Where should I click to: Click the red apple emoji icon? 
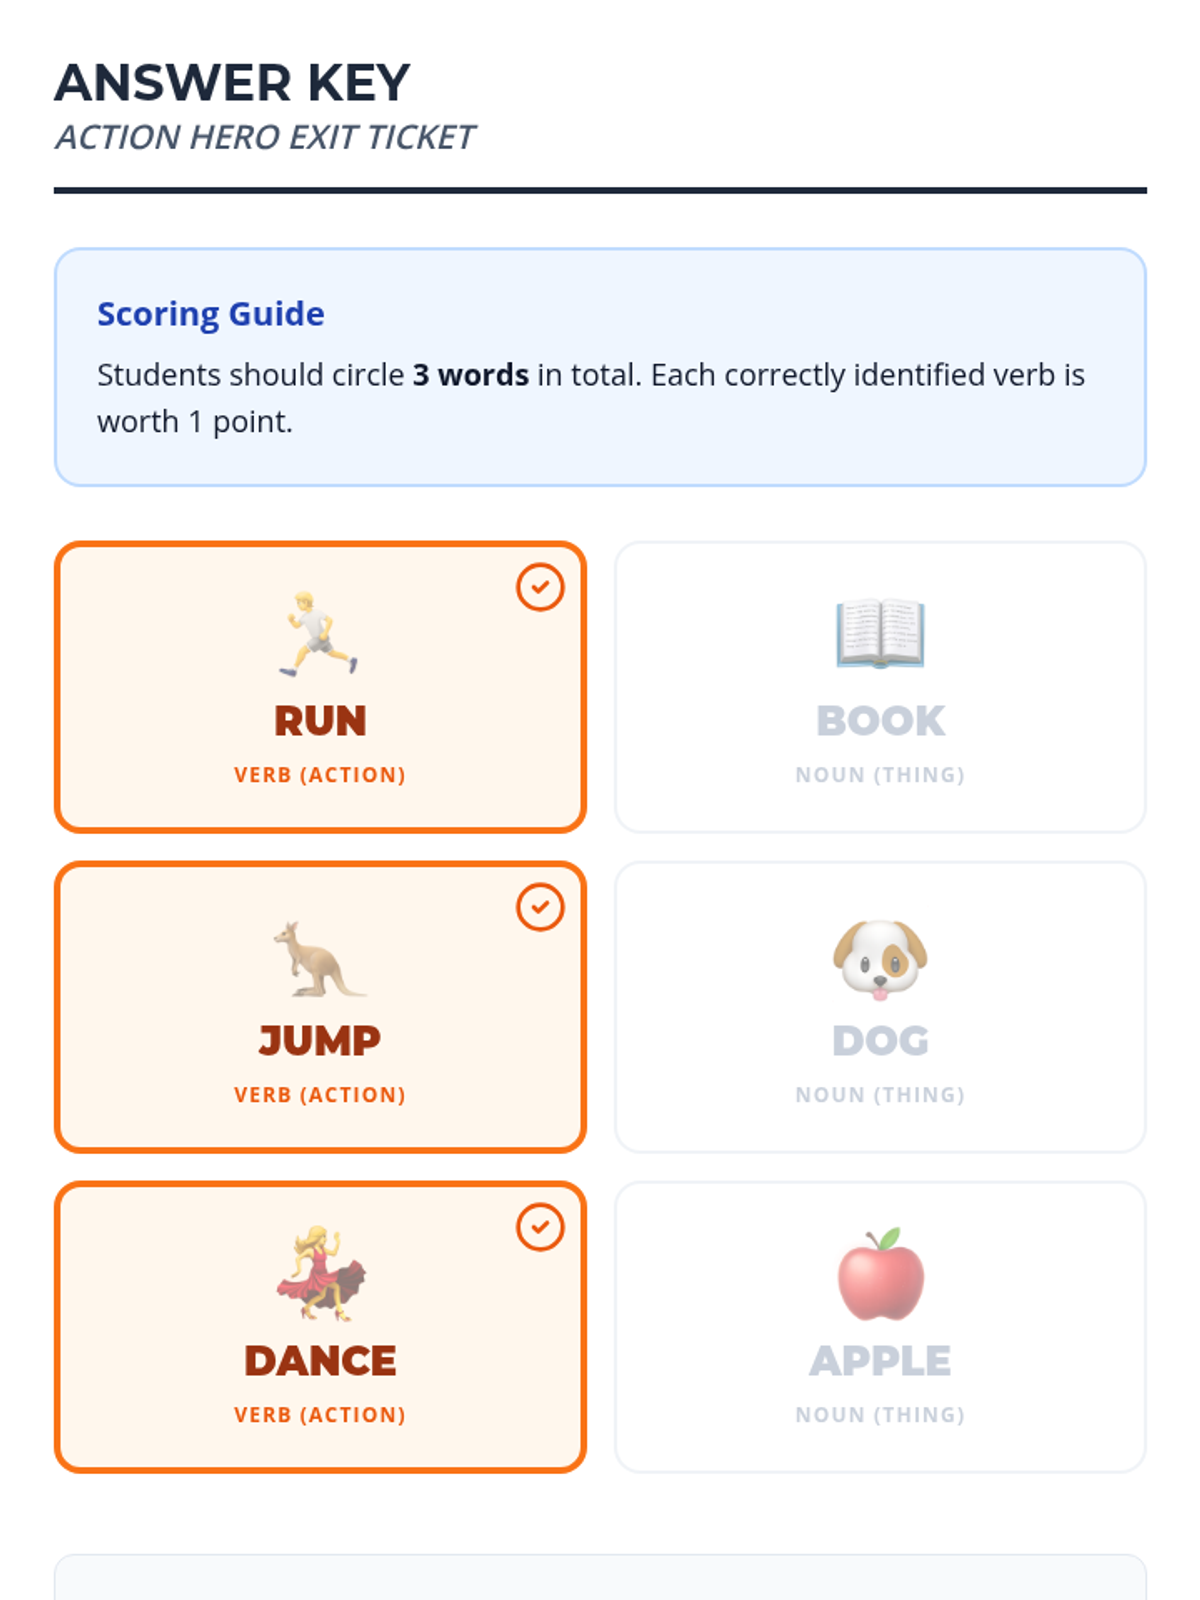point(880,1274)
